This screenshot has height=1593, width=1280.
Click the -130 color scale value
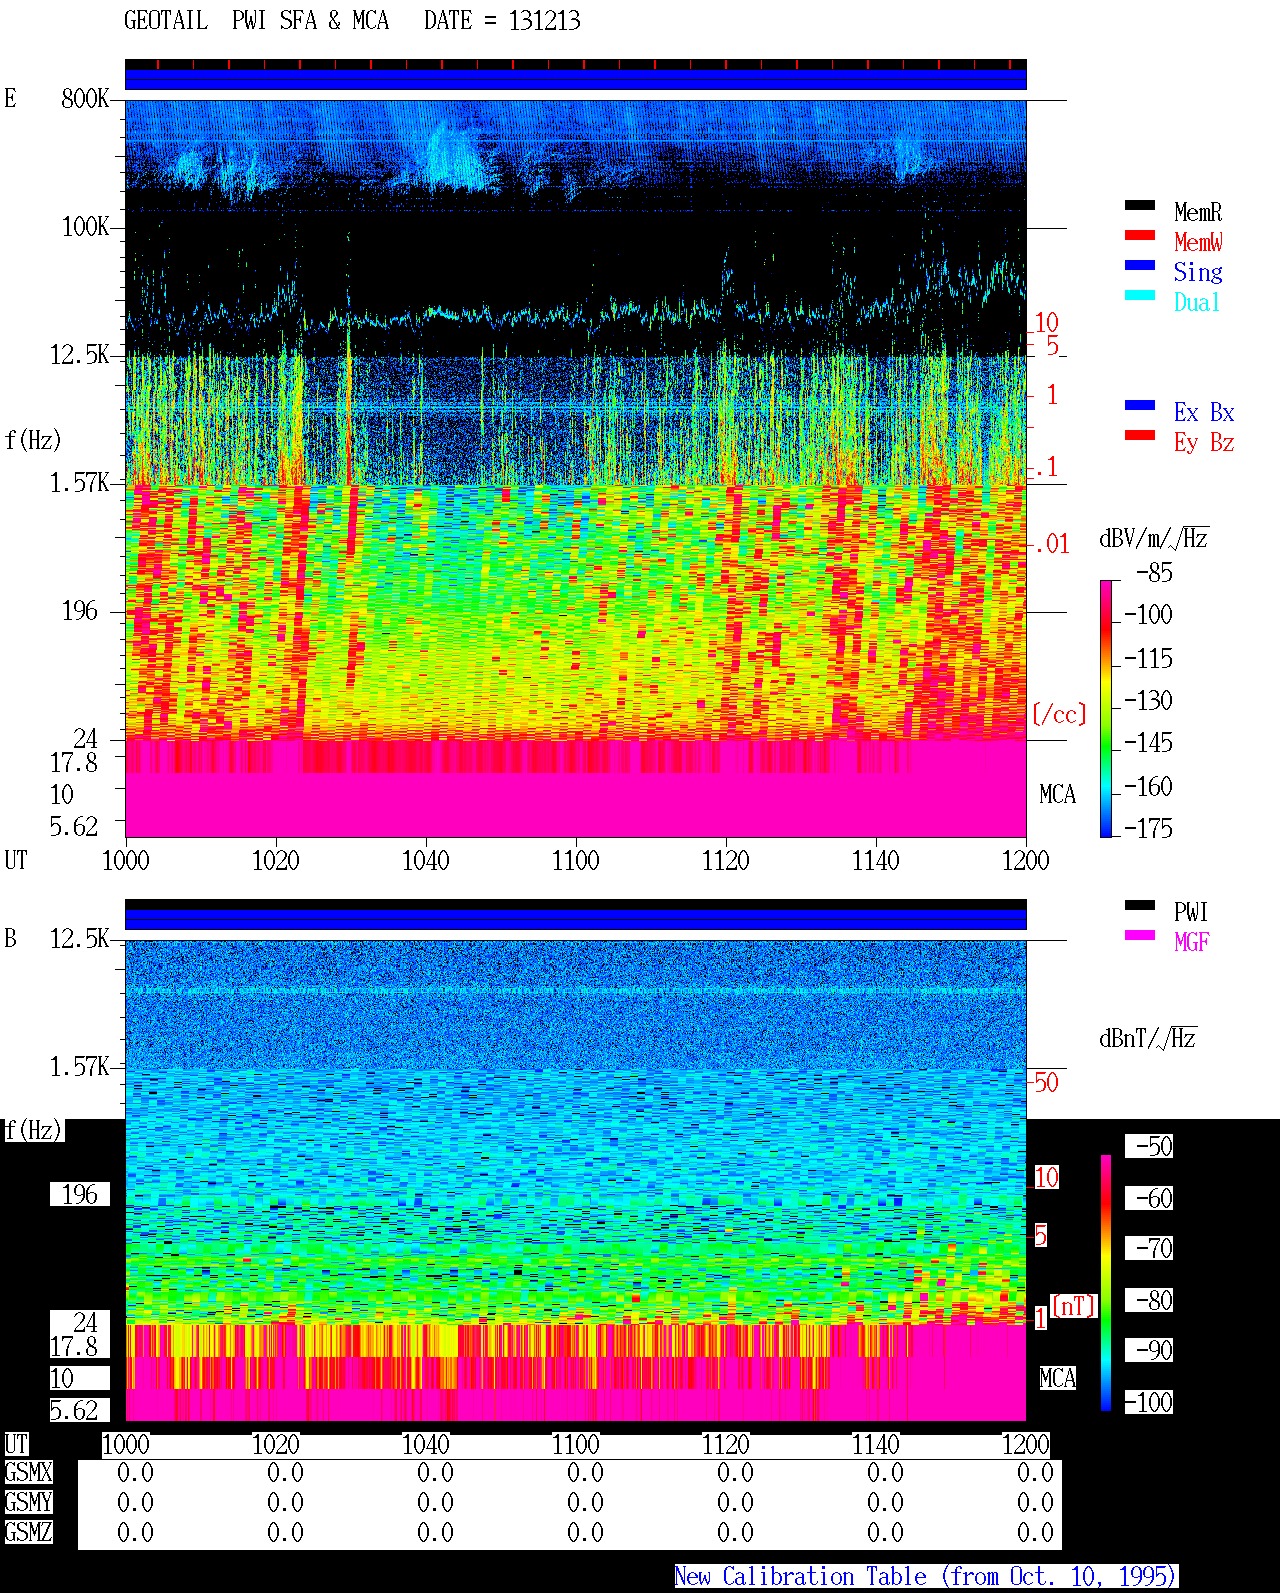(1148, 701)
